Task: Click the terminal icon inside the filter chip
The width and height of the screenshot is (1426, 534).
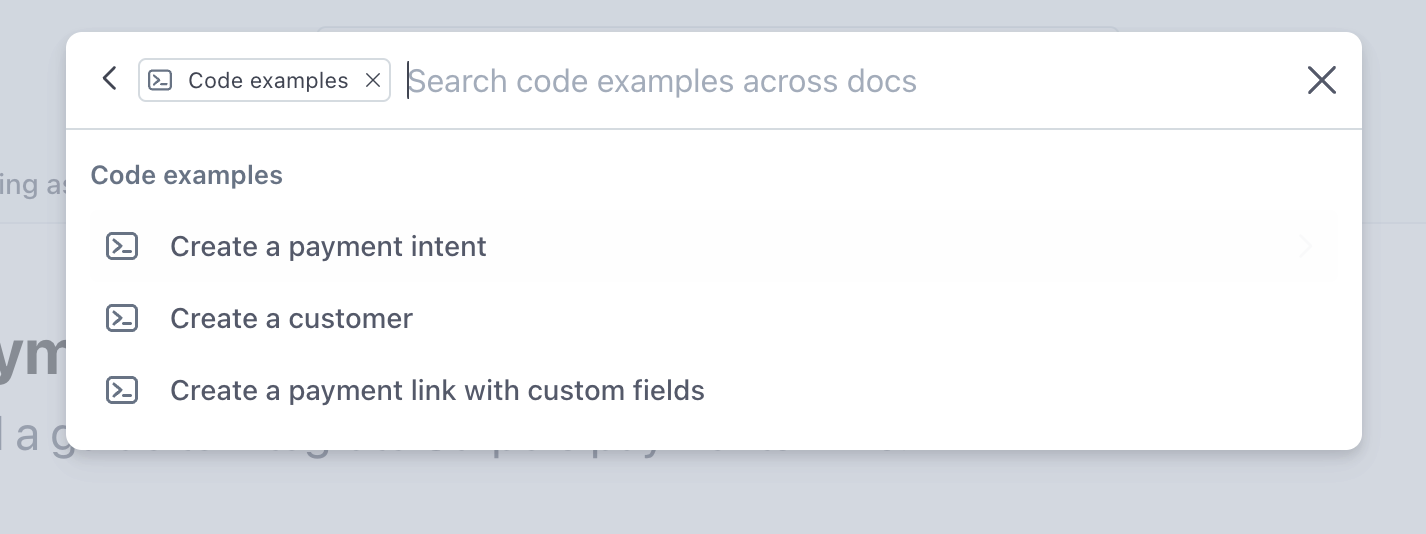Action: point(160,81)
